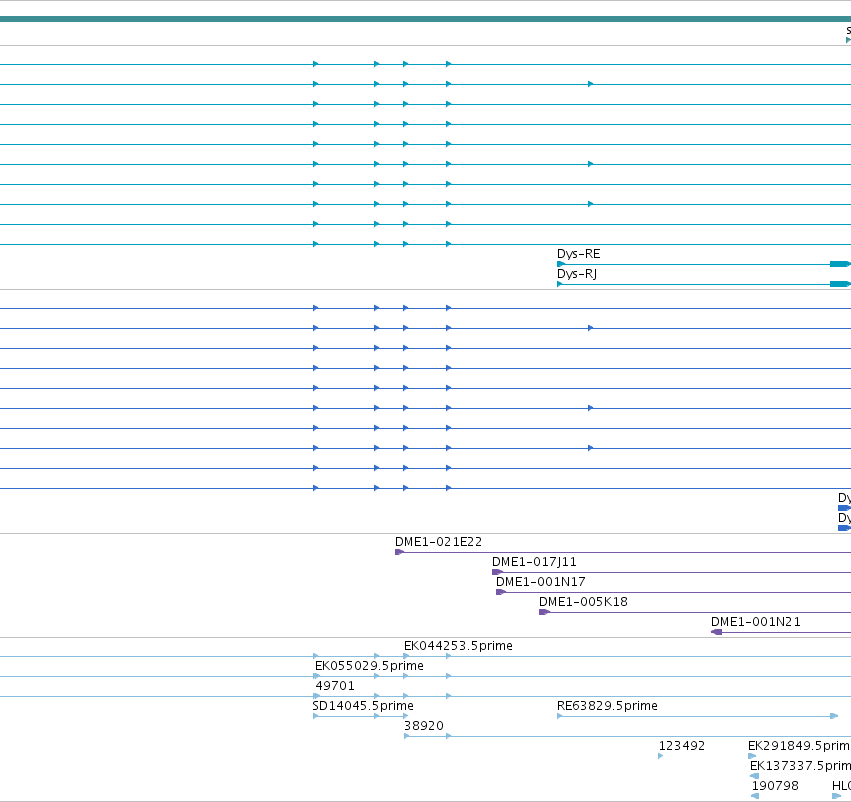Click the 190798 feature label

tap(775, 786)
